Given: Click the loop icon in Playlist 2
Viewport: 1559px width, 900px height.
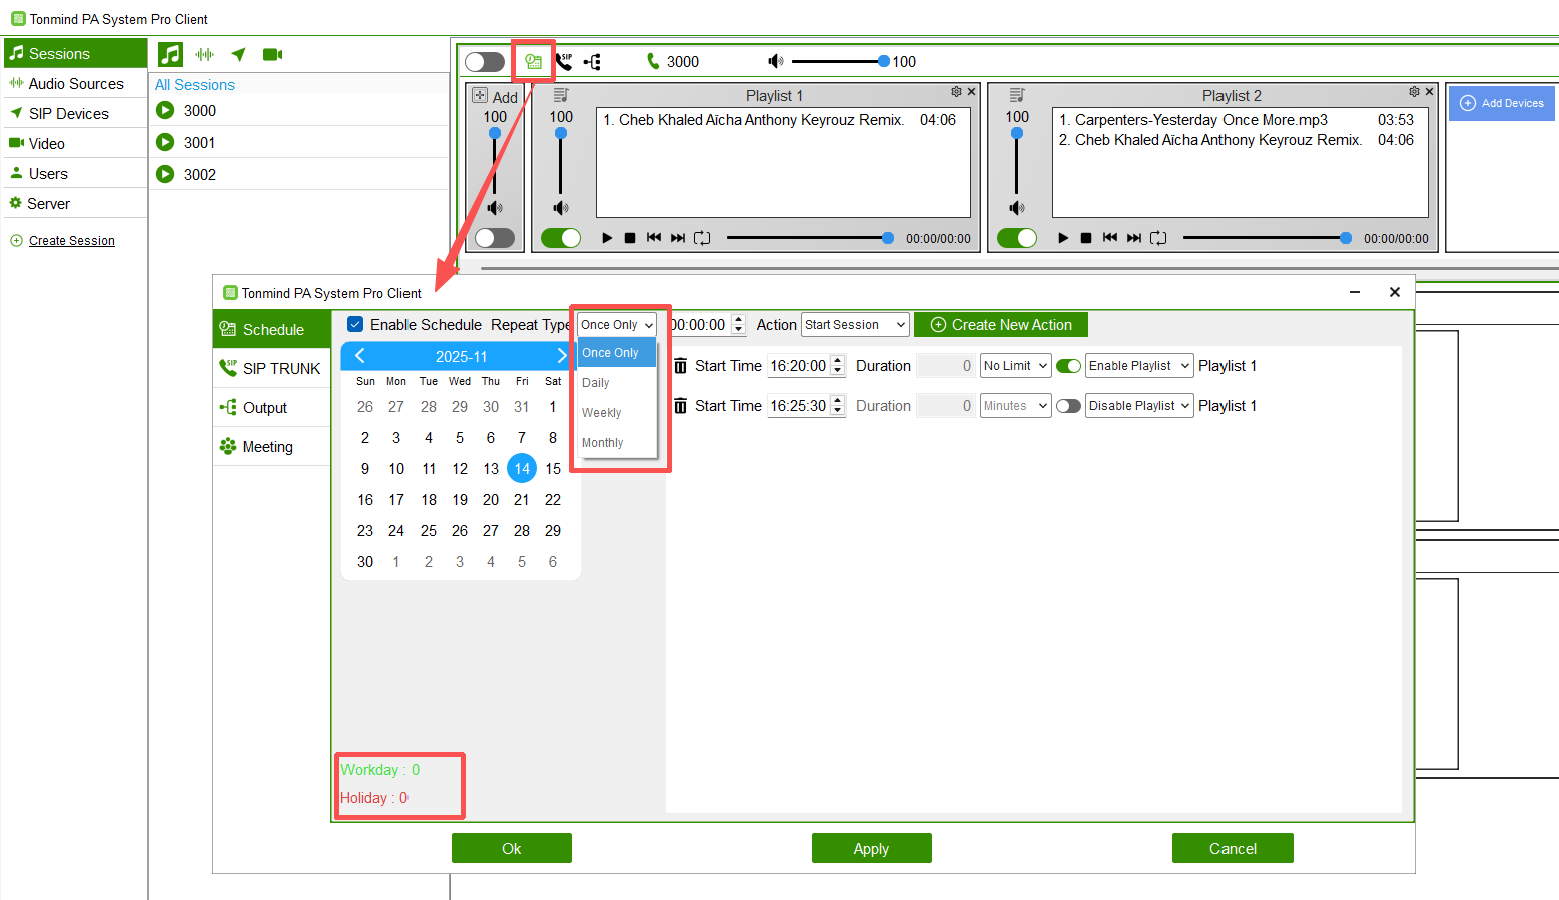Looking at the screenshot, I should 1158,238.
